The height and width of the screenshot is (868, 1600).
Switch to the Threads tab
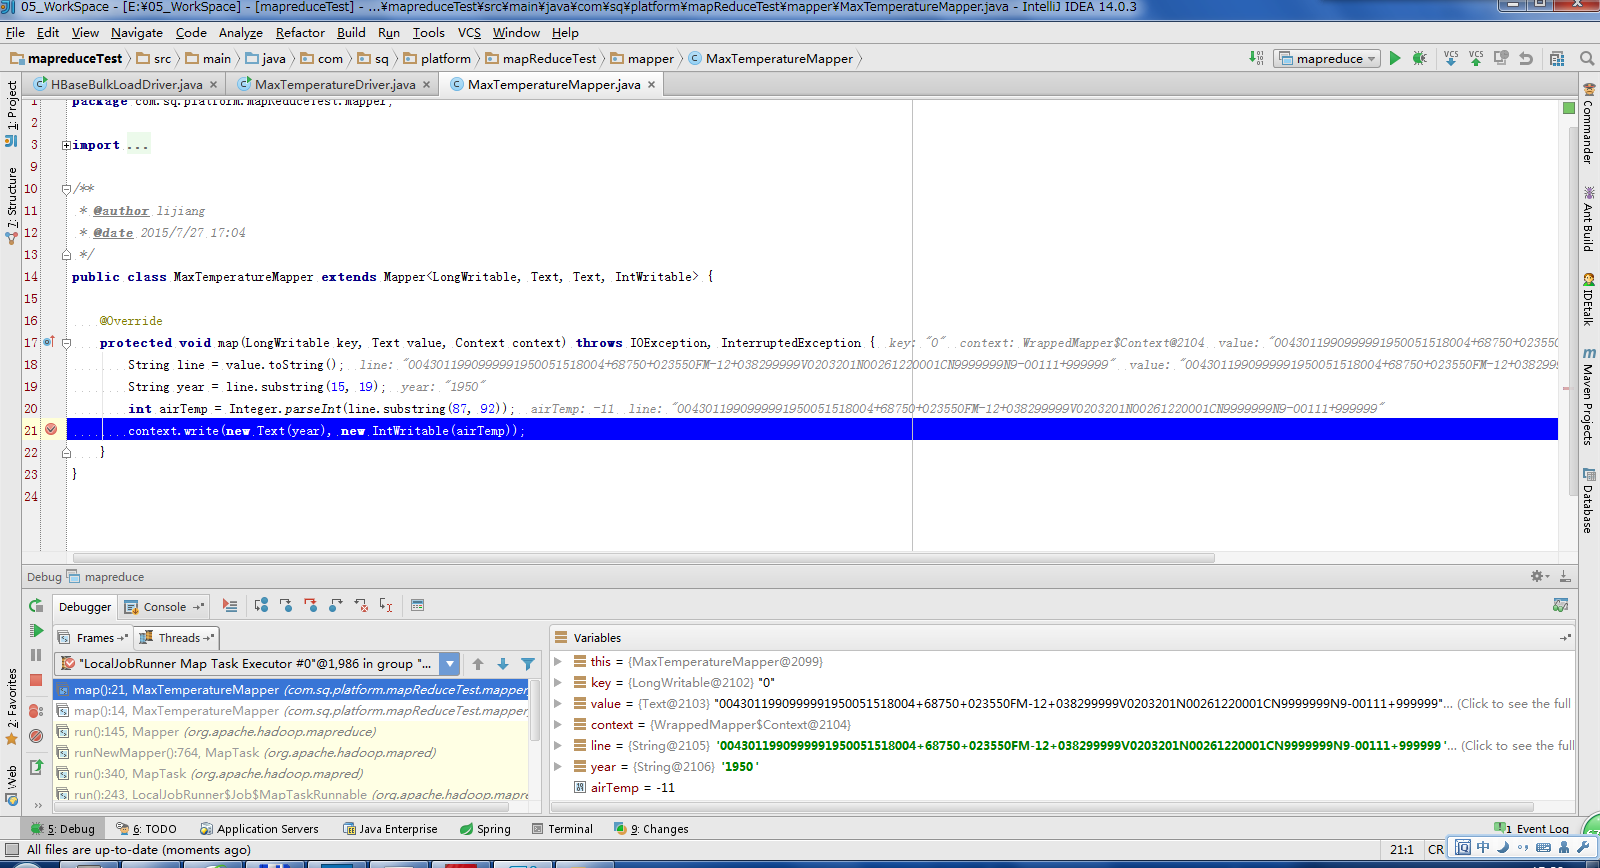(178, 638)
